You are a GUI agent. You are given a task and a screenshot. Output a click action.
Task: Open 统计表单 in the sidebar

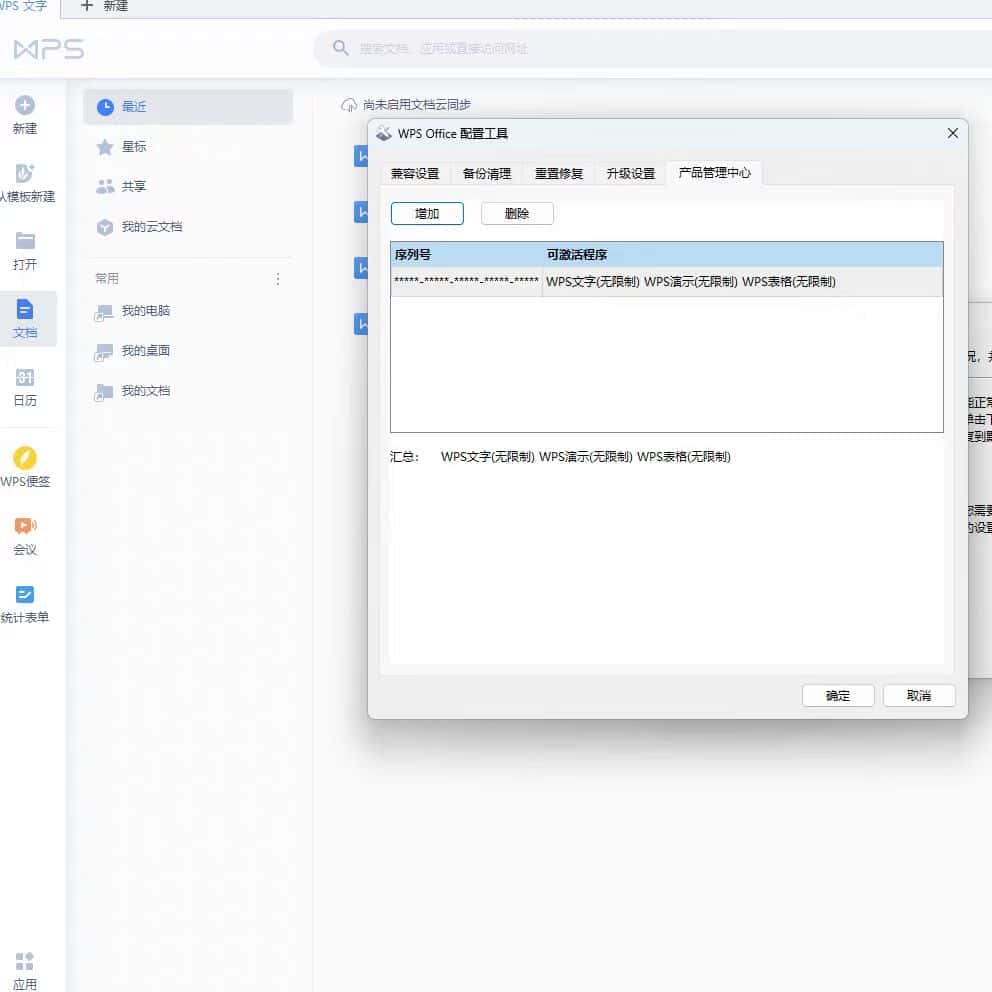(x=25, y=604)
